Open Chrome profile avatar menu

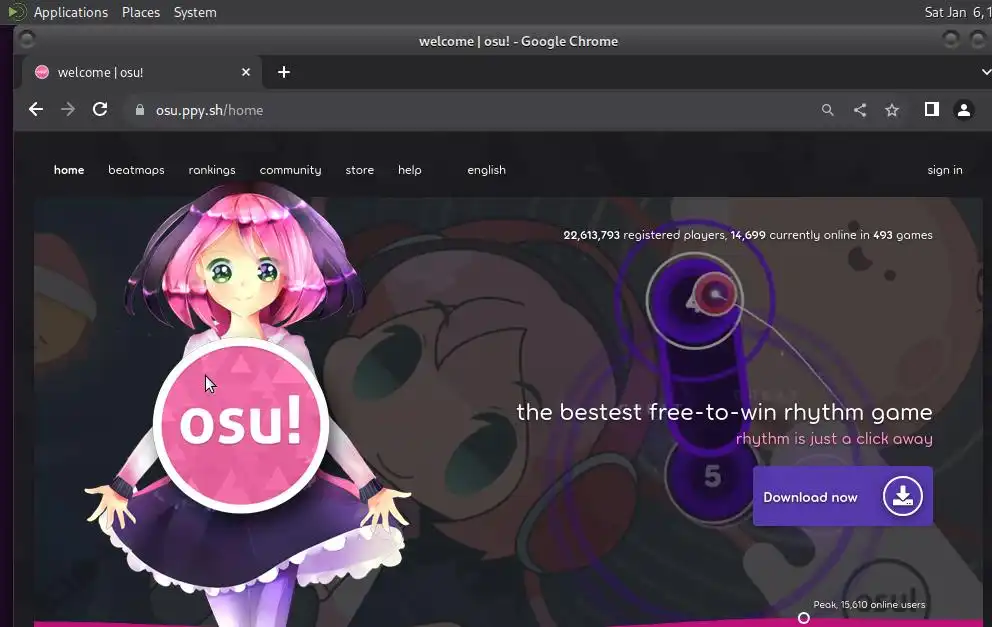[x=964, y=110]
